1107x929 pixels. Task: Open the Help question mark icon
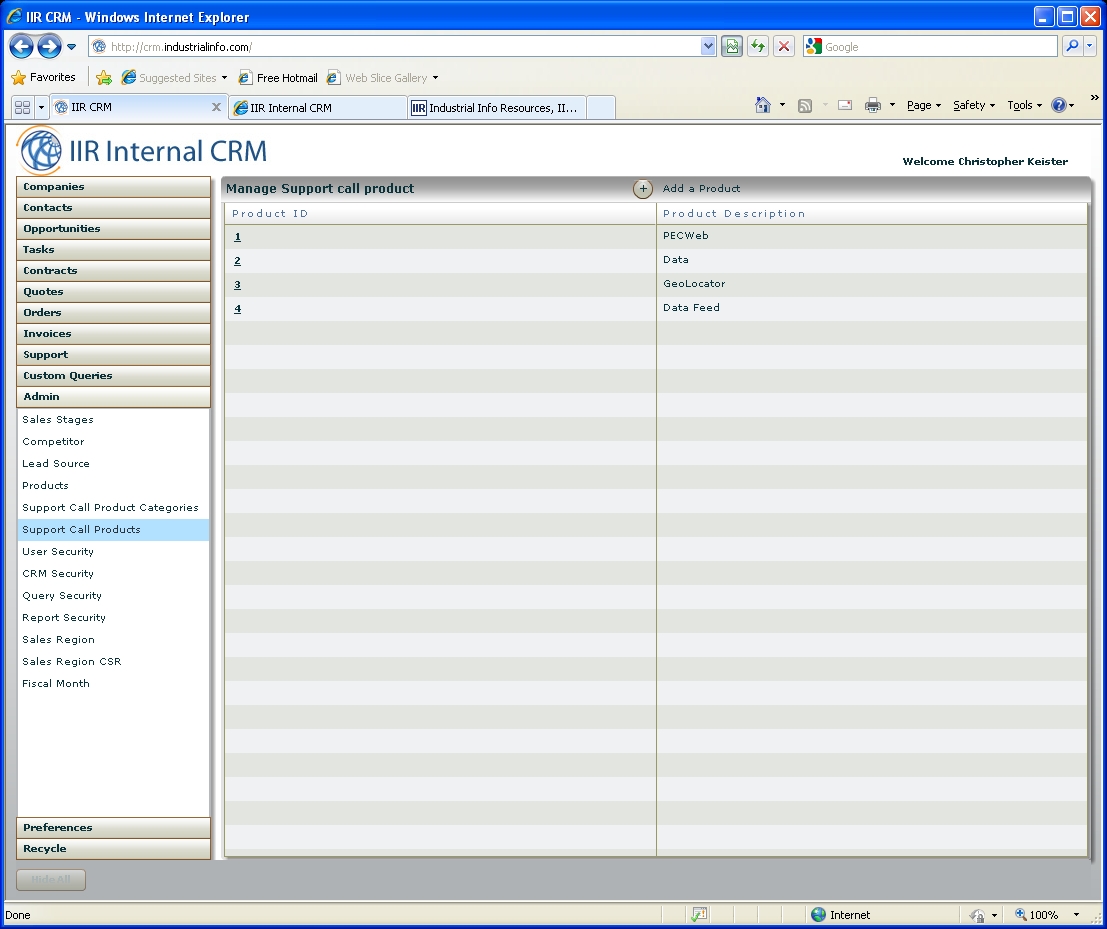point(1059,105)
